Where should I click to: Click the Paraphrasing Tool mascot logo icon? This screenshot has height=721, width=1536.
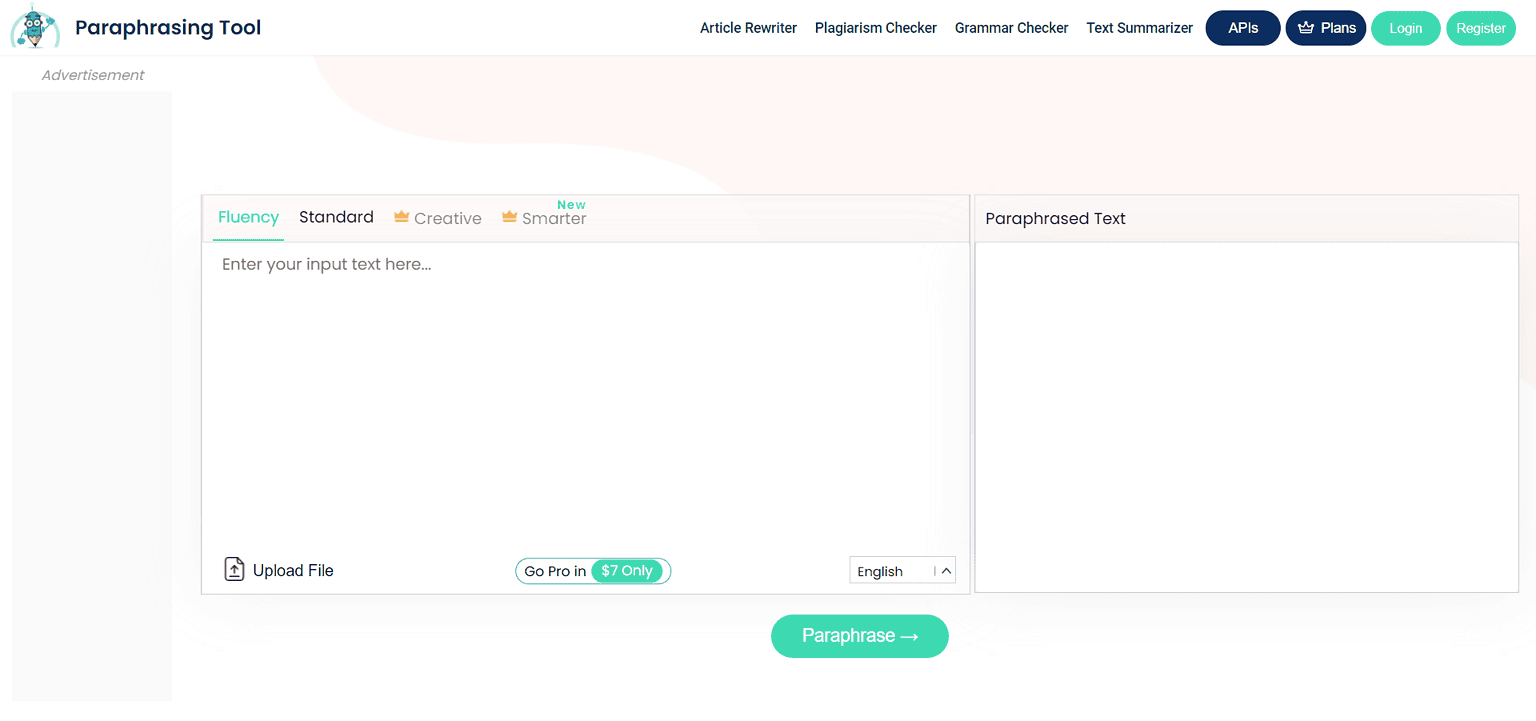34,27
